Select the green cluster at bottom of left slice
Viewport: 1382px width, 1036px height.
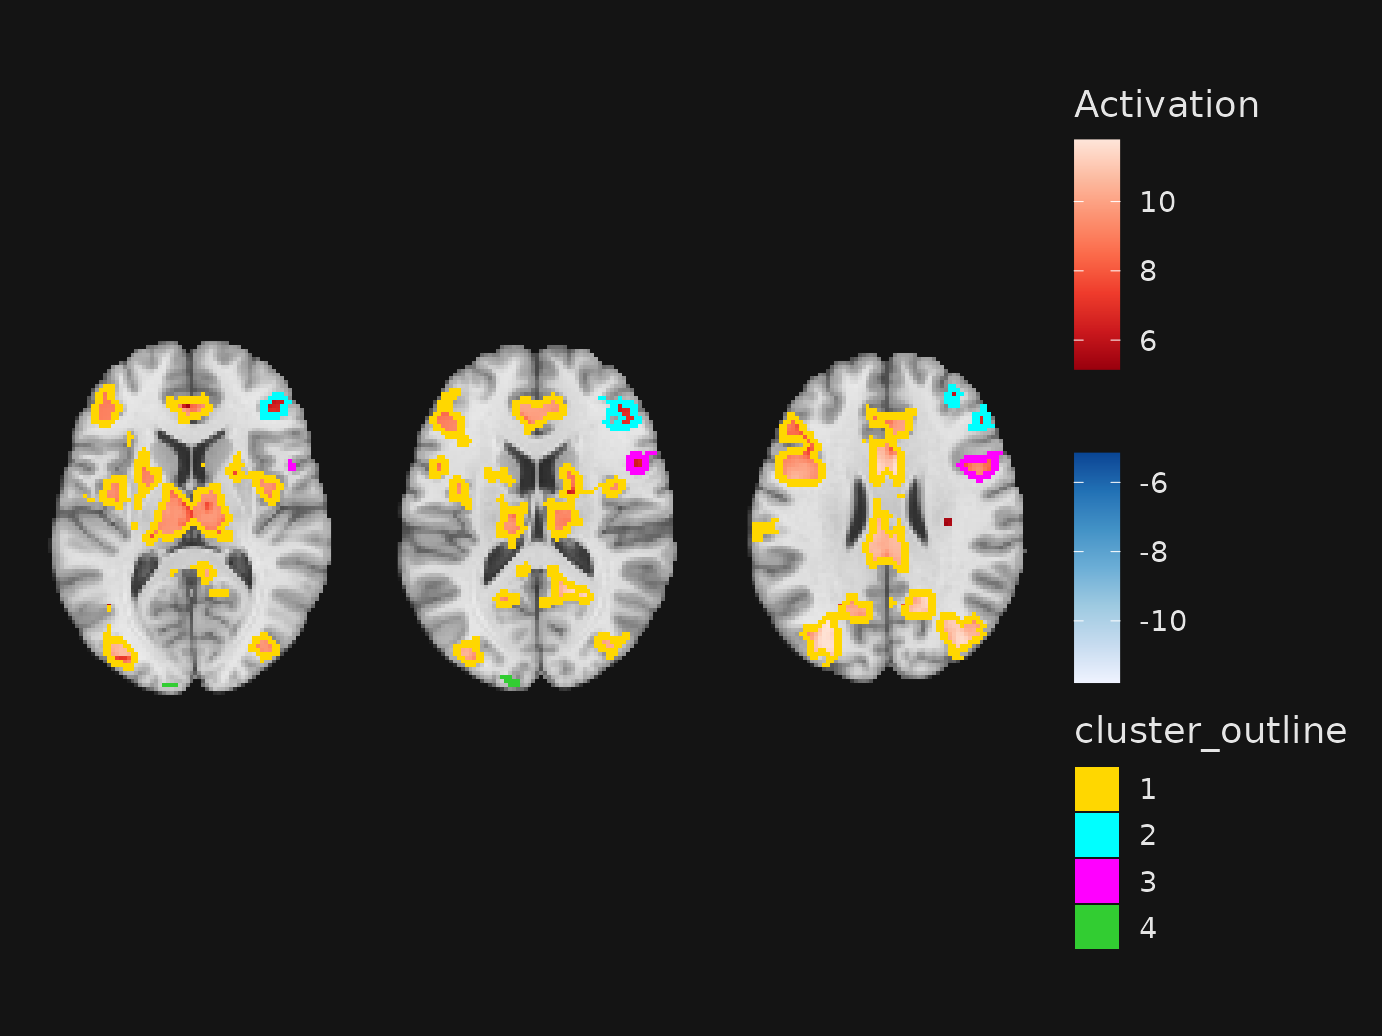tap(170, 685)
